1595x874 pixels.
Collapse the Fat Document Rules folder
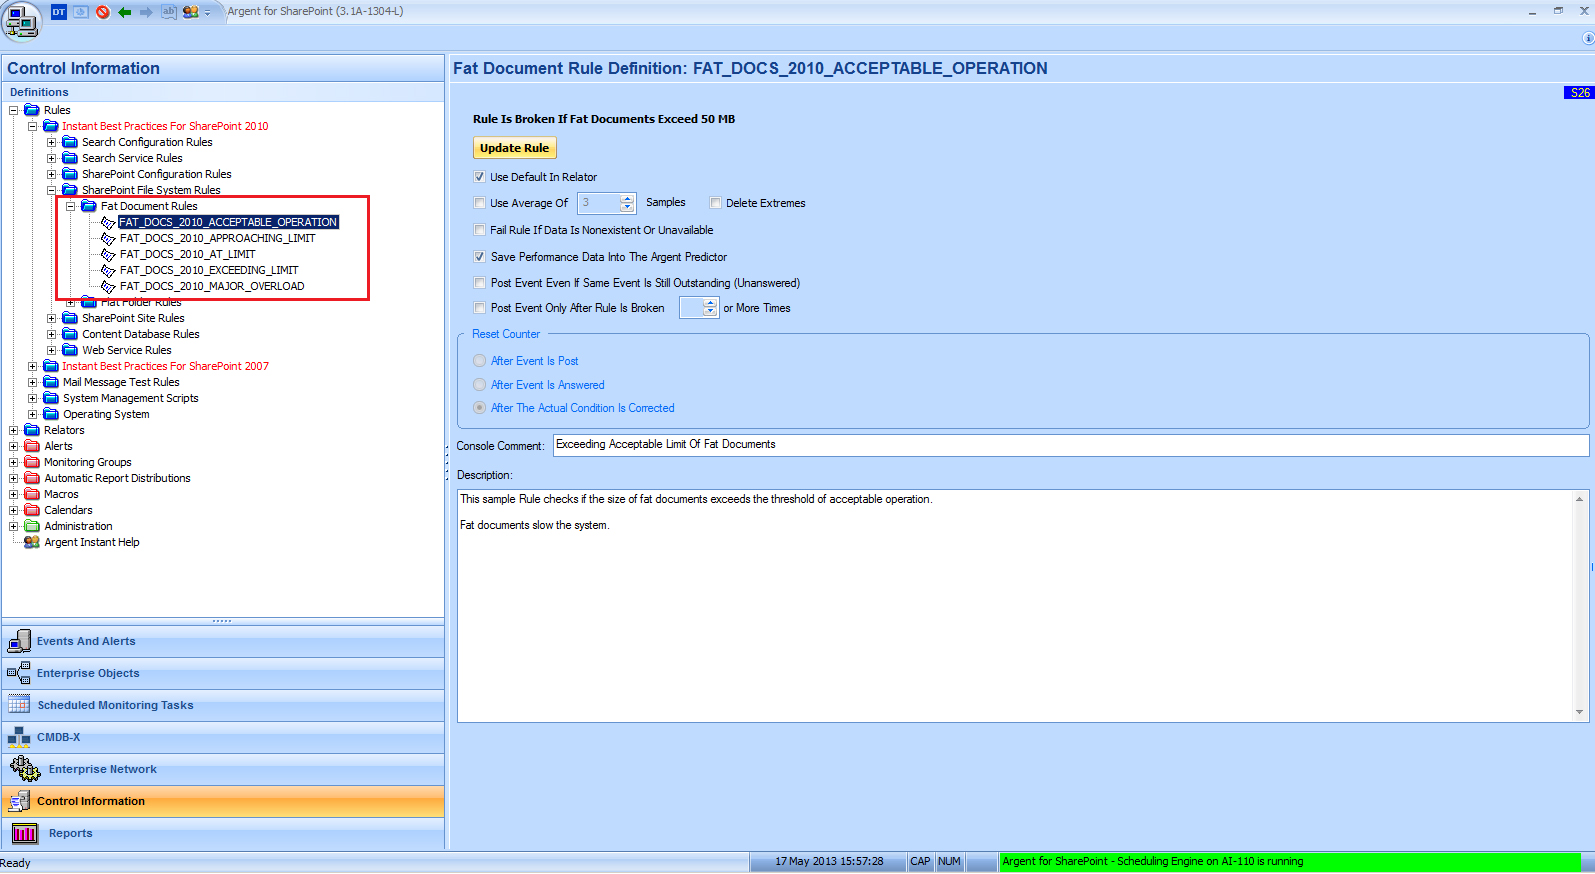[x=71, y=206]
